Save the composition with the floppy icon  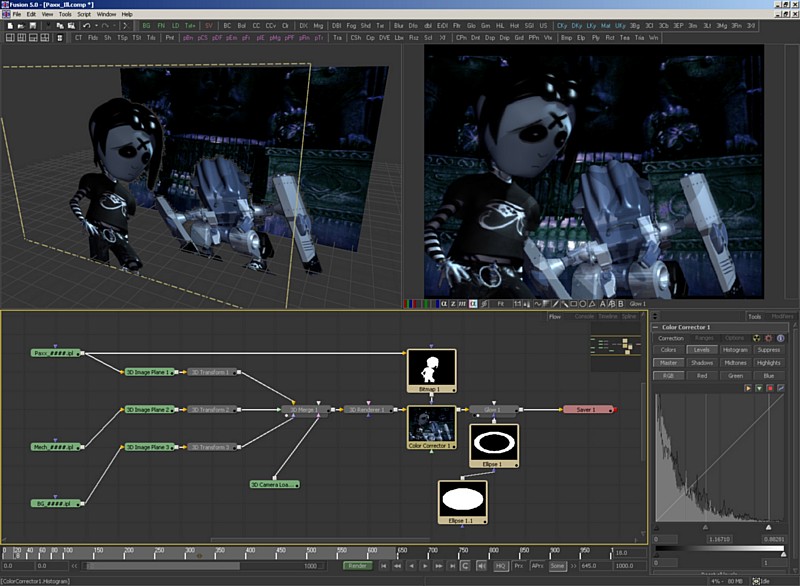pyautogui.click(x=33, y=26)
